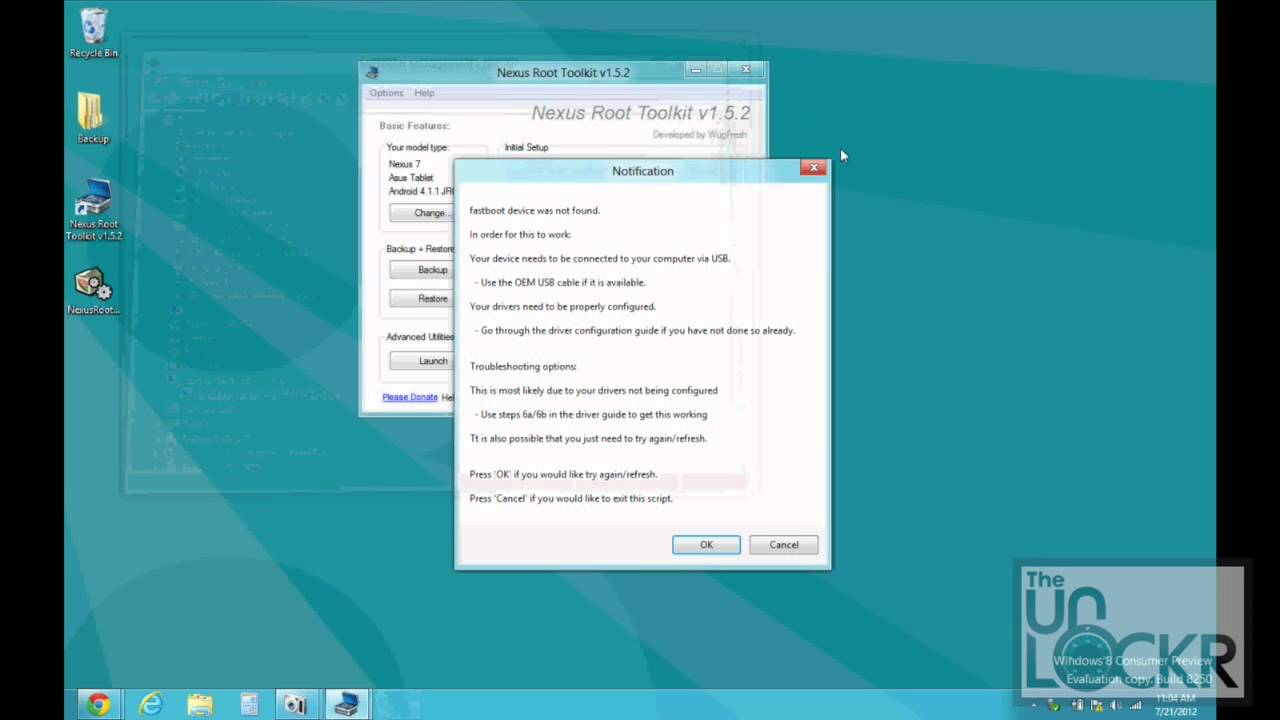Launch Nexus Root Toolkit v1.5.2 desktop shortcut
This screenshot has height=720, width=1280.
click(x=93, y=210)
